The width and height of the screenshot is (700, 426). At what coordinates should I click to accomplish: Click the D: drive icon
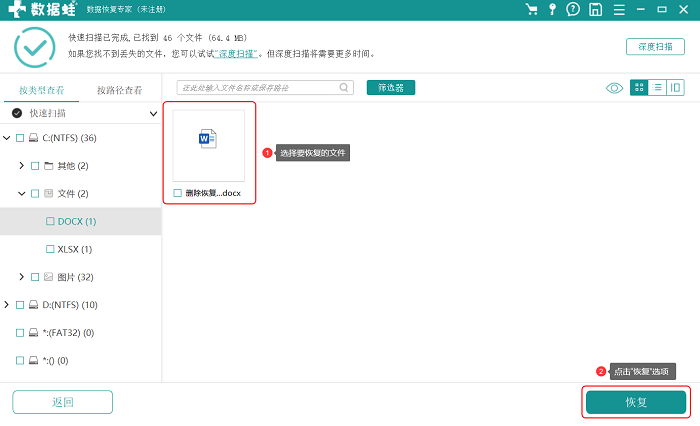[33, 305]
